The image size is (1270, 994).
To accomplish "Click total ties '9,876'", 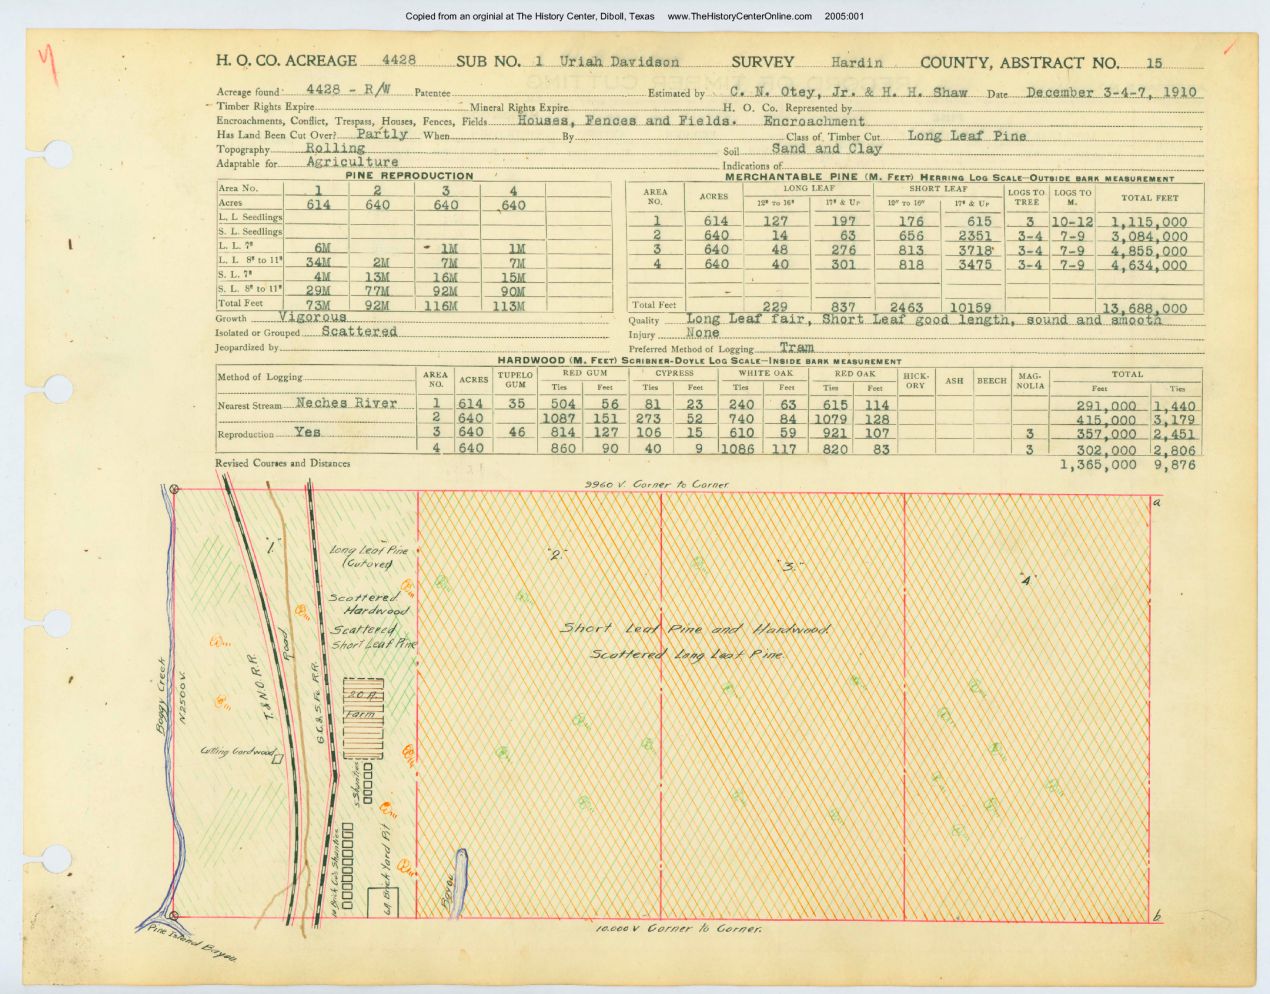I will (1175, 465).
